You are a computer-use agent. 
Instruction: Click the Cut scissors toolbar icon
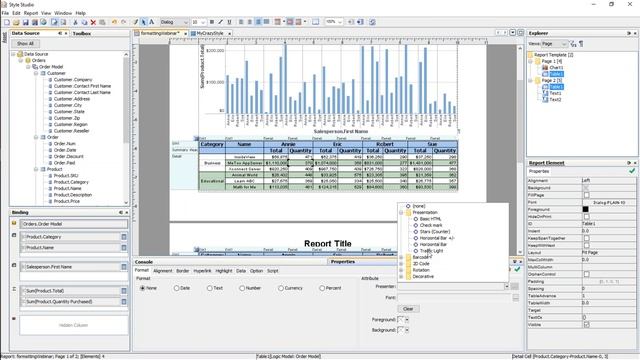tap(75, 22)
